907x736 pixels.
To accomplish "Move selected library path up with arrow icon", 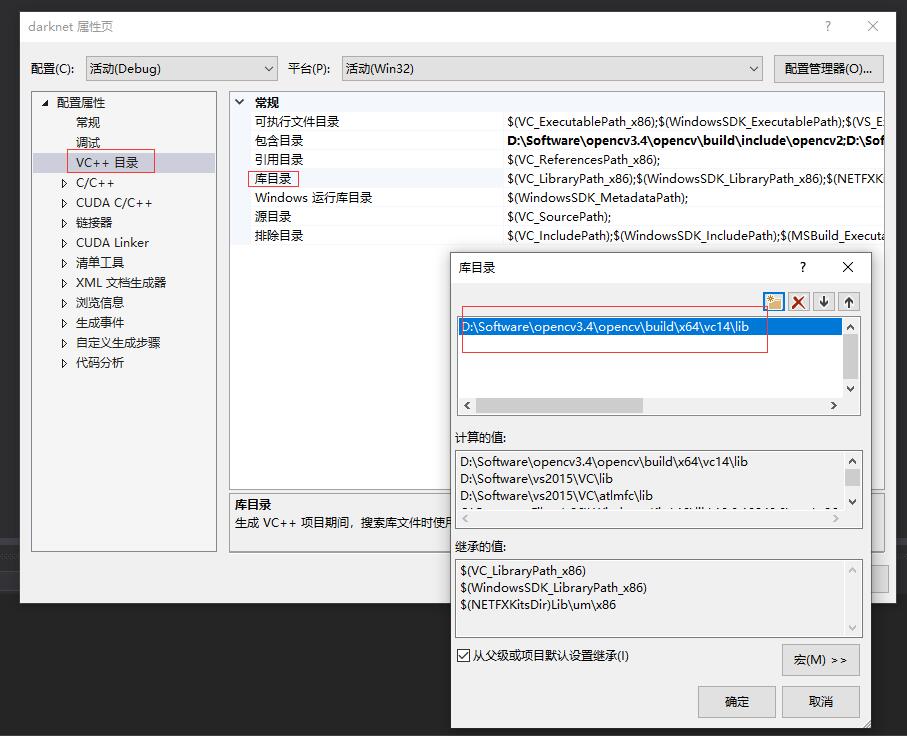I will point(849,301).
